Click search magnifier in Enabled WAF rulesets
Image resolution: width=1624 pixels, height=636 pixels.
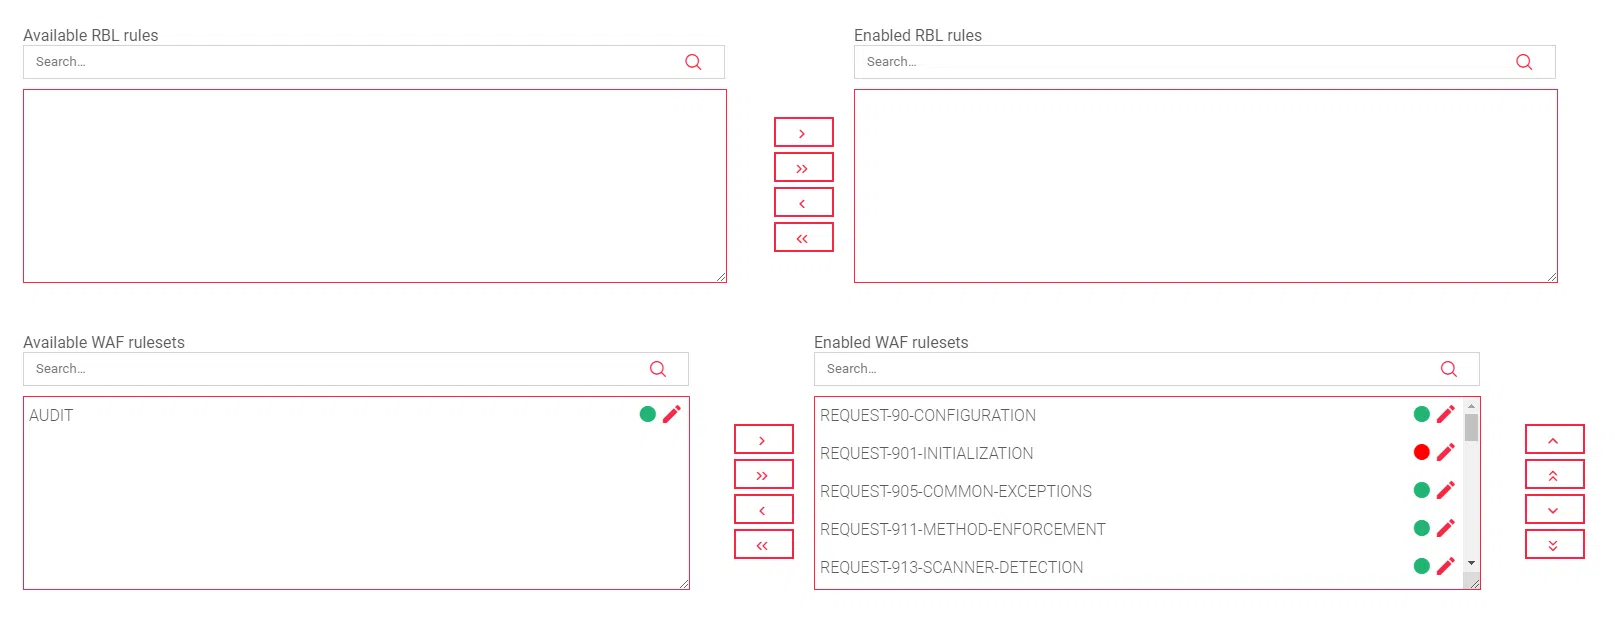pos(1448,369)
